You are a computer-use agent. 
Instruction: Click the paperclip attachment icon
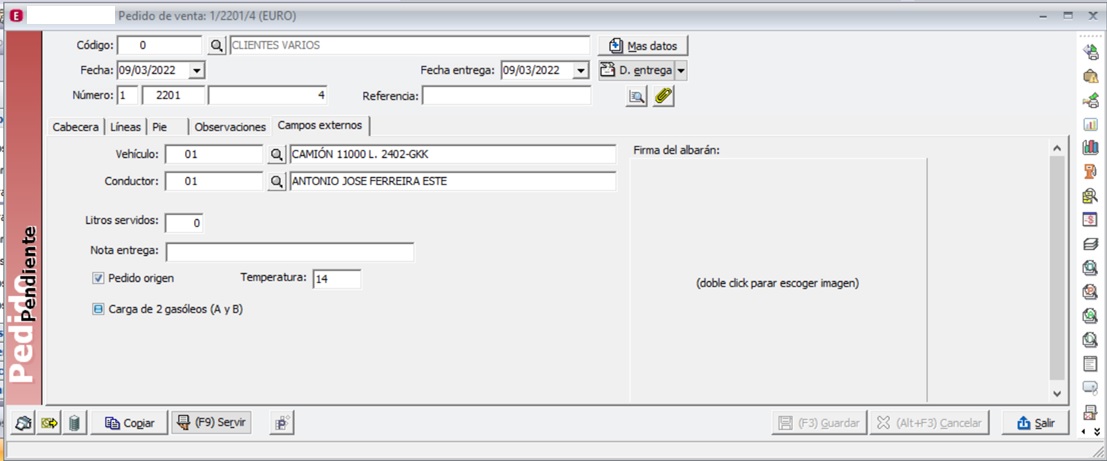[x=663, y=96]
